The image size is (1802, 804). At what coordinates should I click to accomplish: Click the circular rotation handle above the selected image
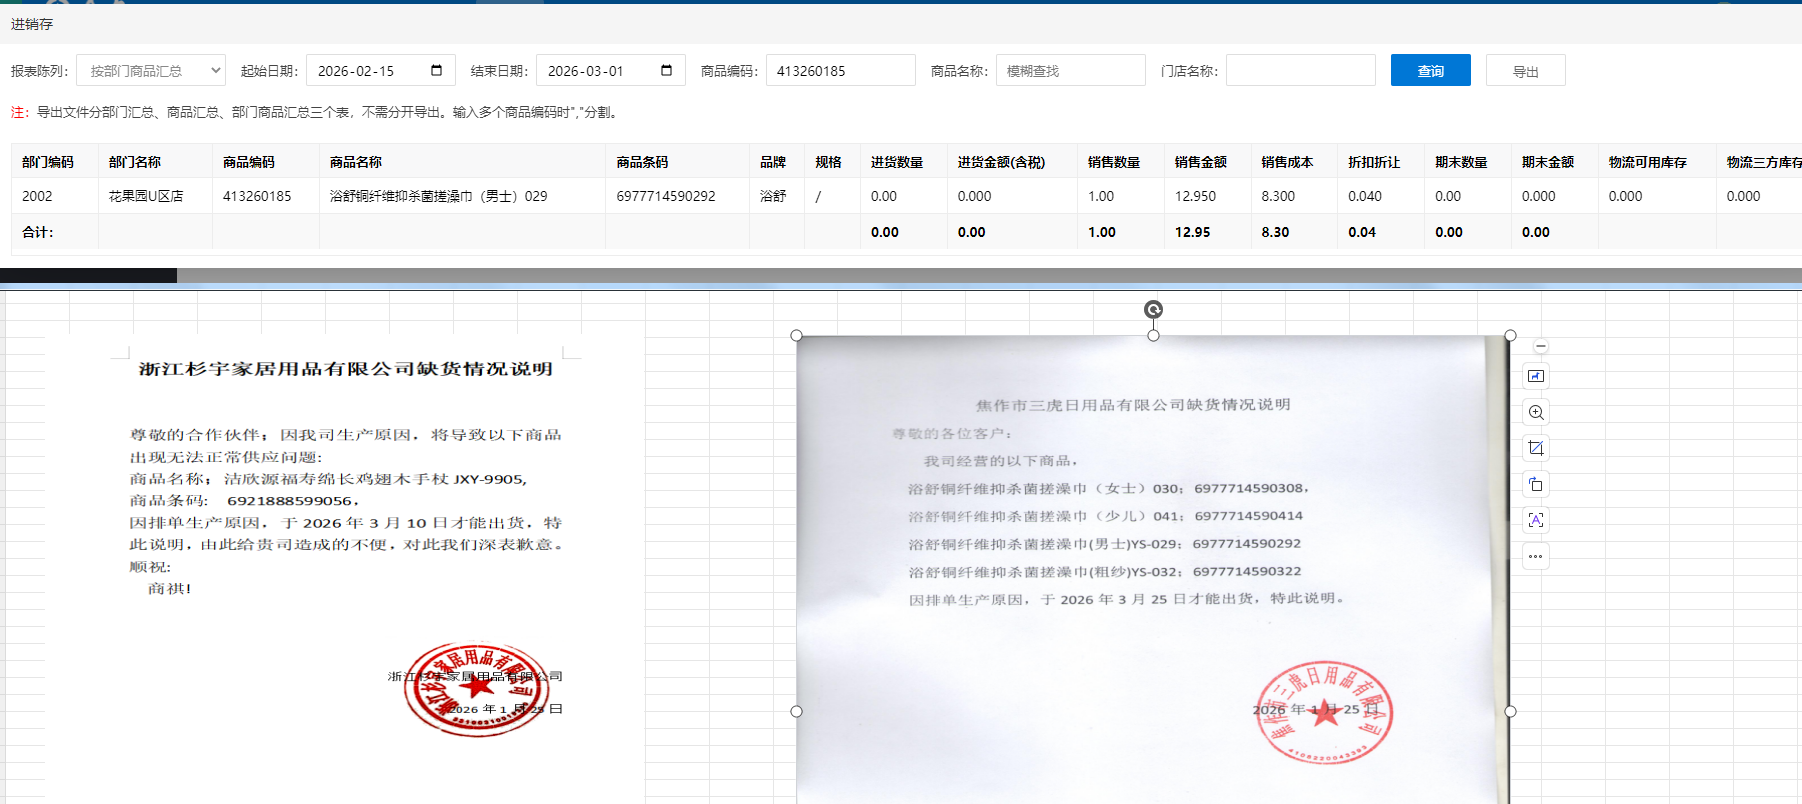pyautogui.click(x=1153, y=310)
